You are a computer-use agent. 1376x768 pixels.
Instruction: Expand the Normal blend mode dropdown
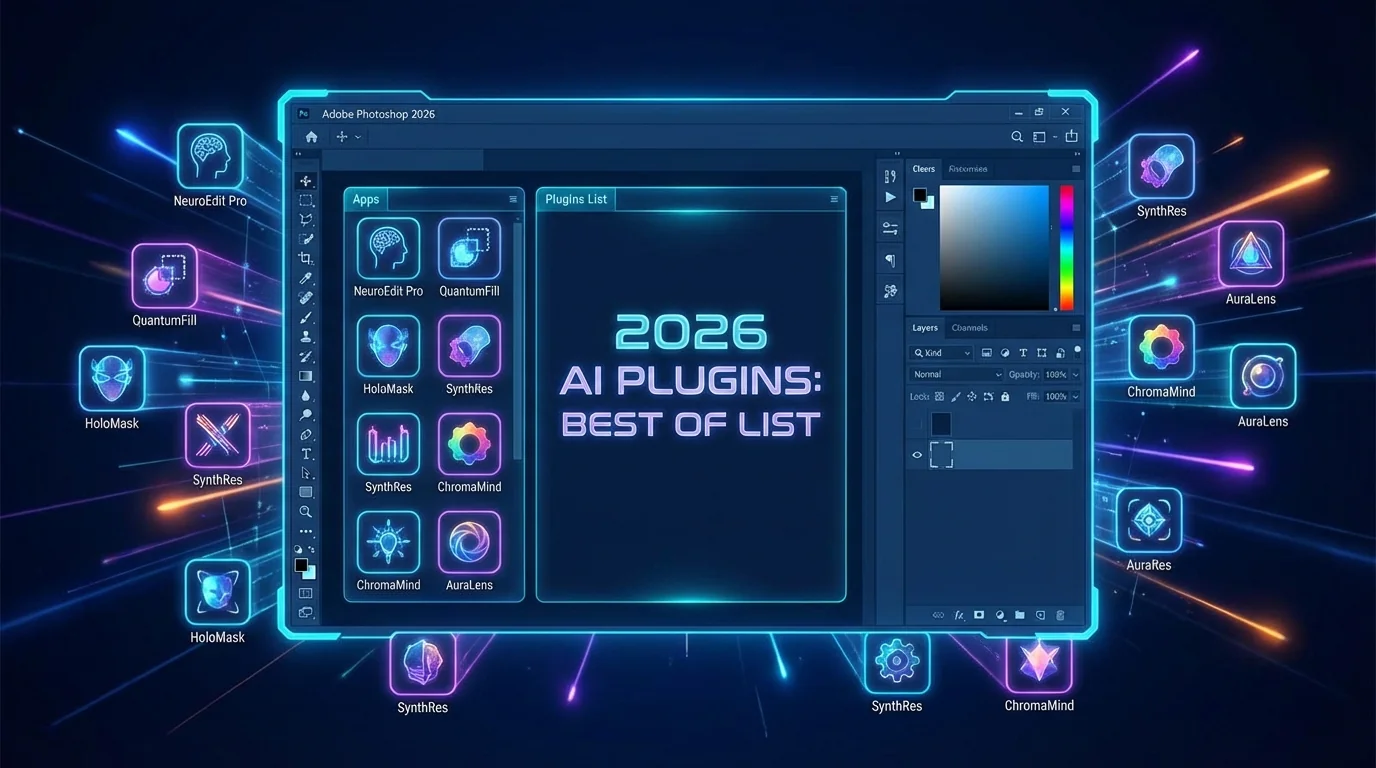pyautogui.click(x=955, y=374)
